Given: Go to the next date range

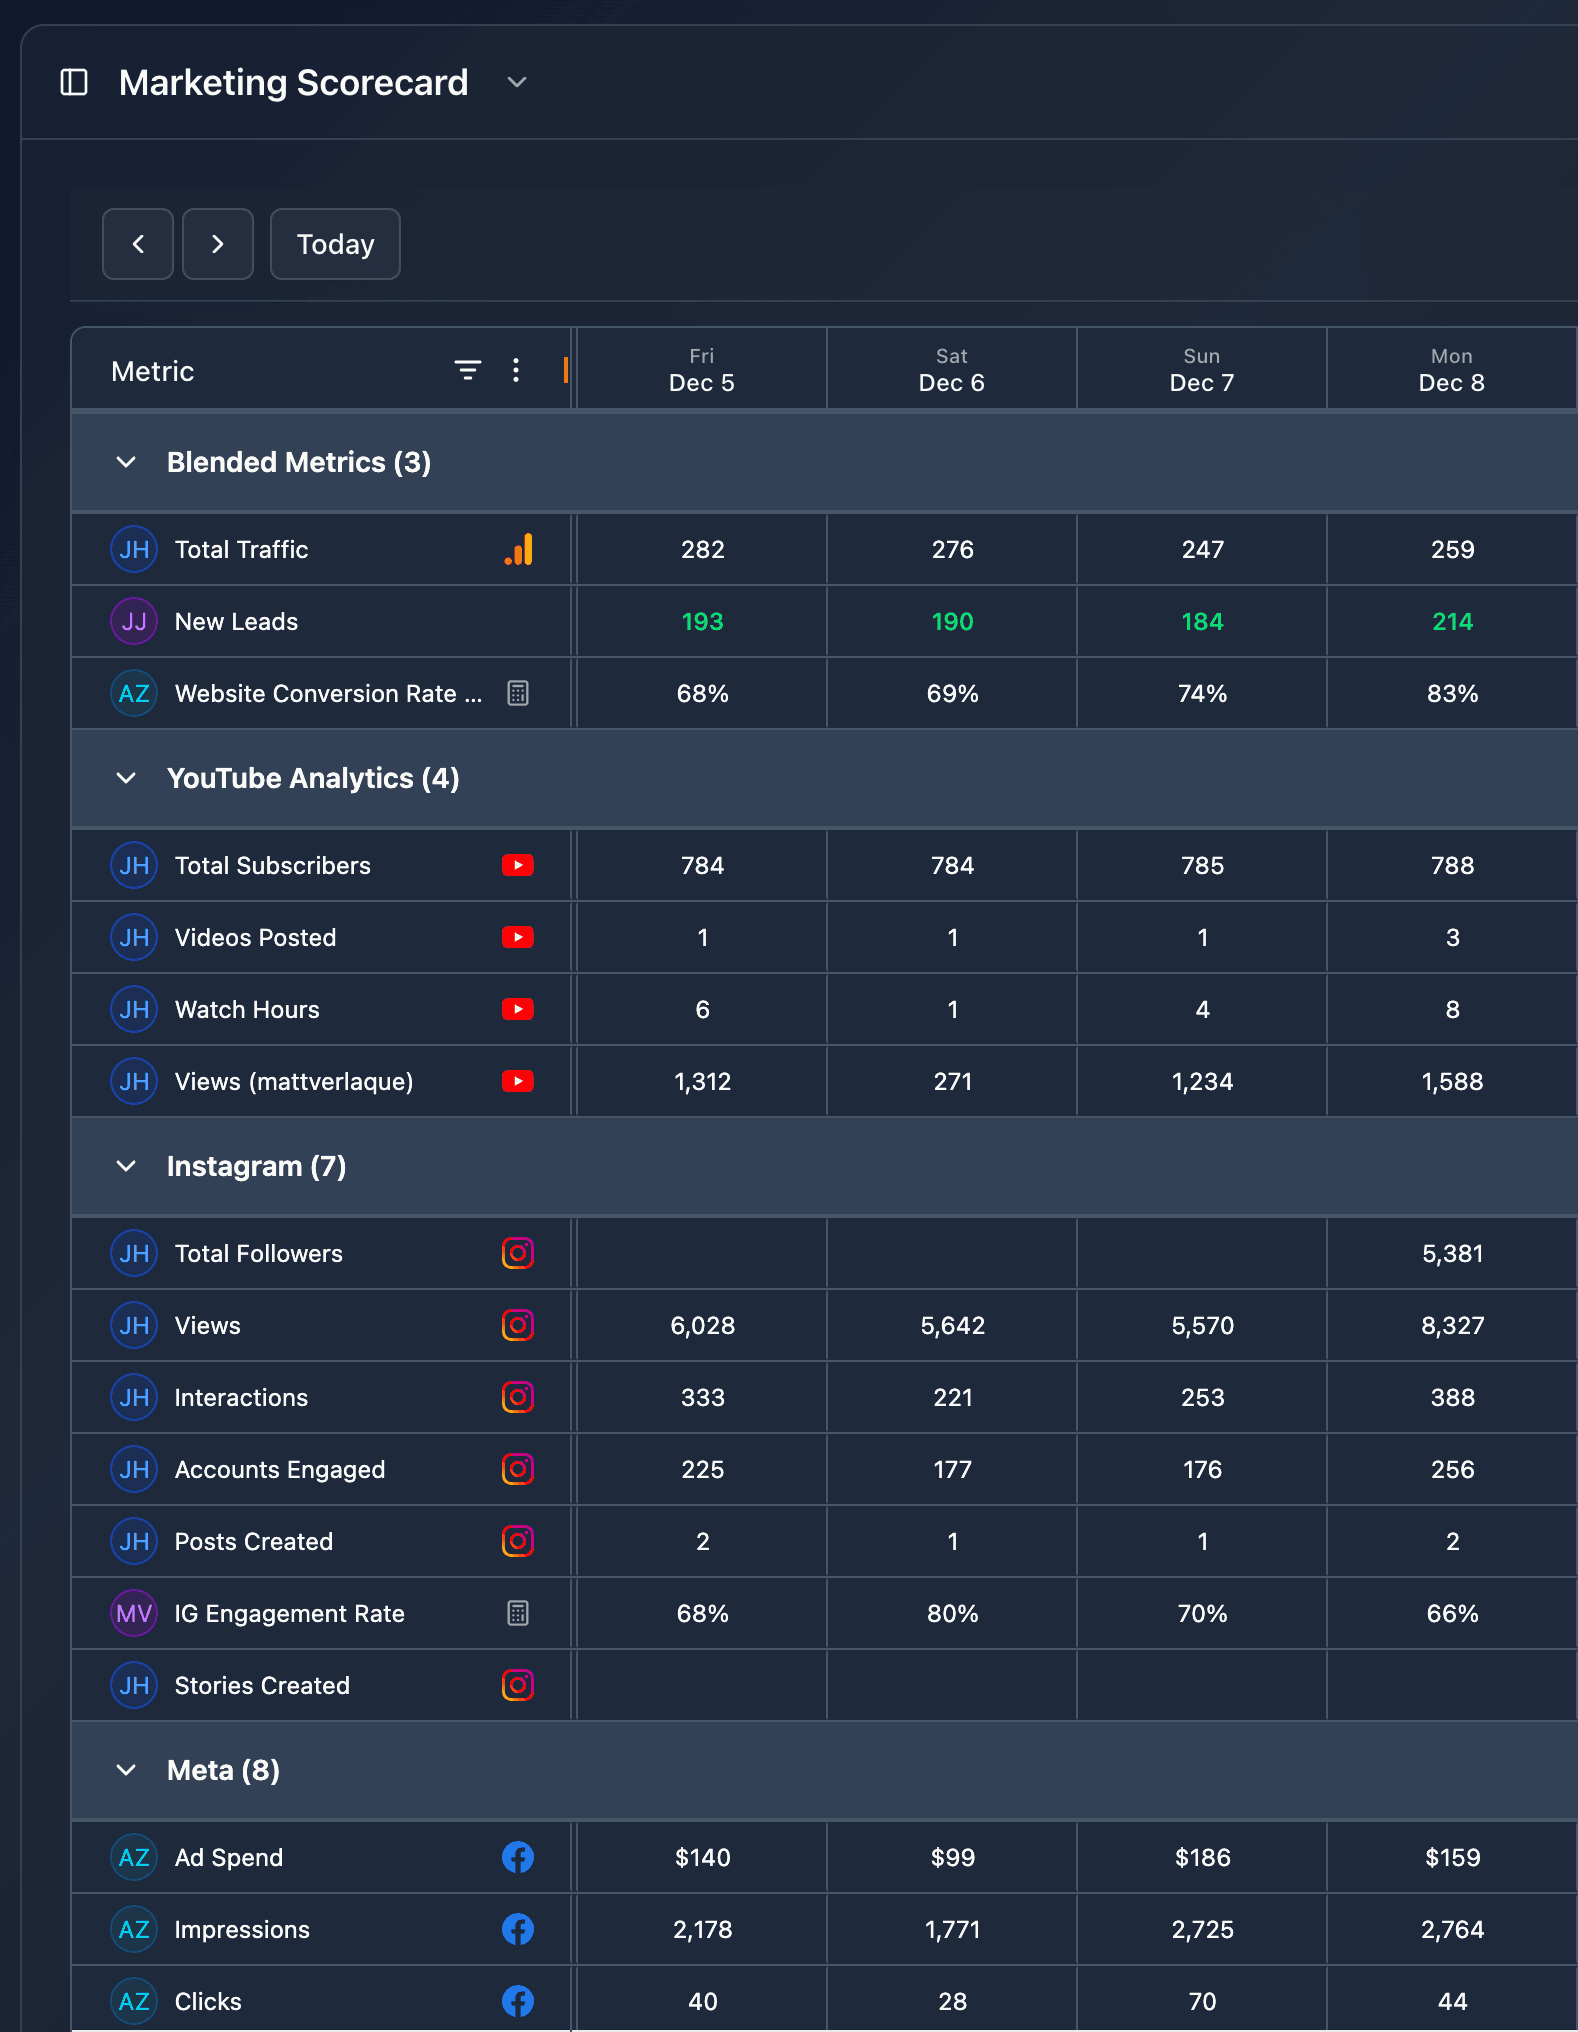Looking at the screenshot, I should 218,244.
